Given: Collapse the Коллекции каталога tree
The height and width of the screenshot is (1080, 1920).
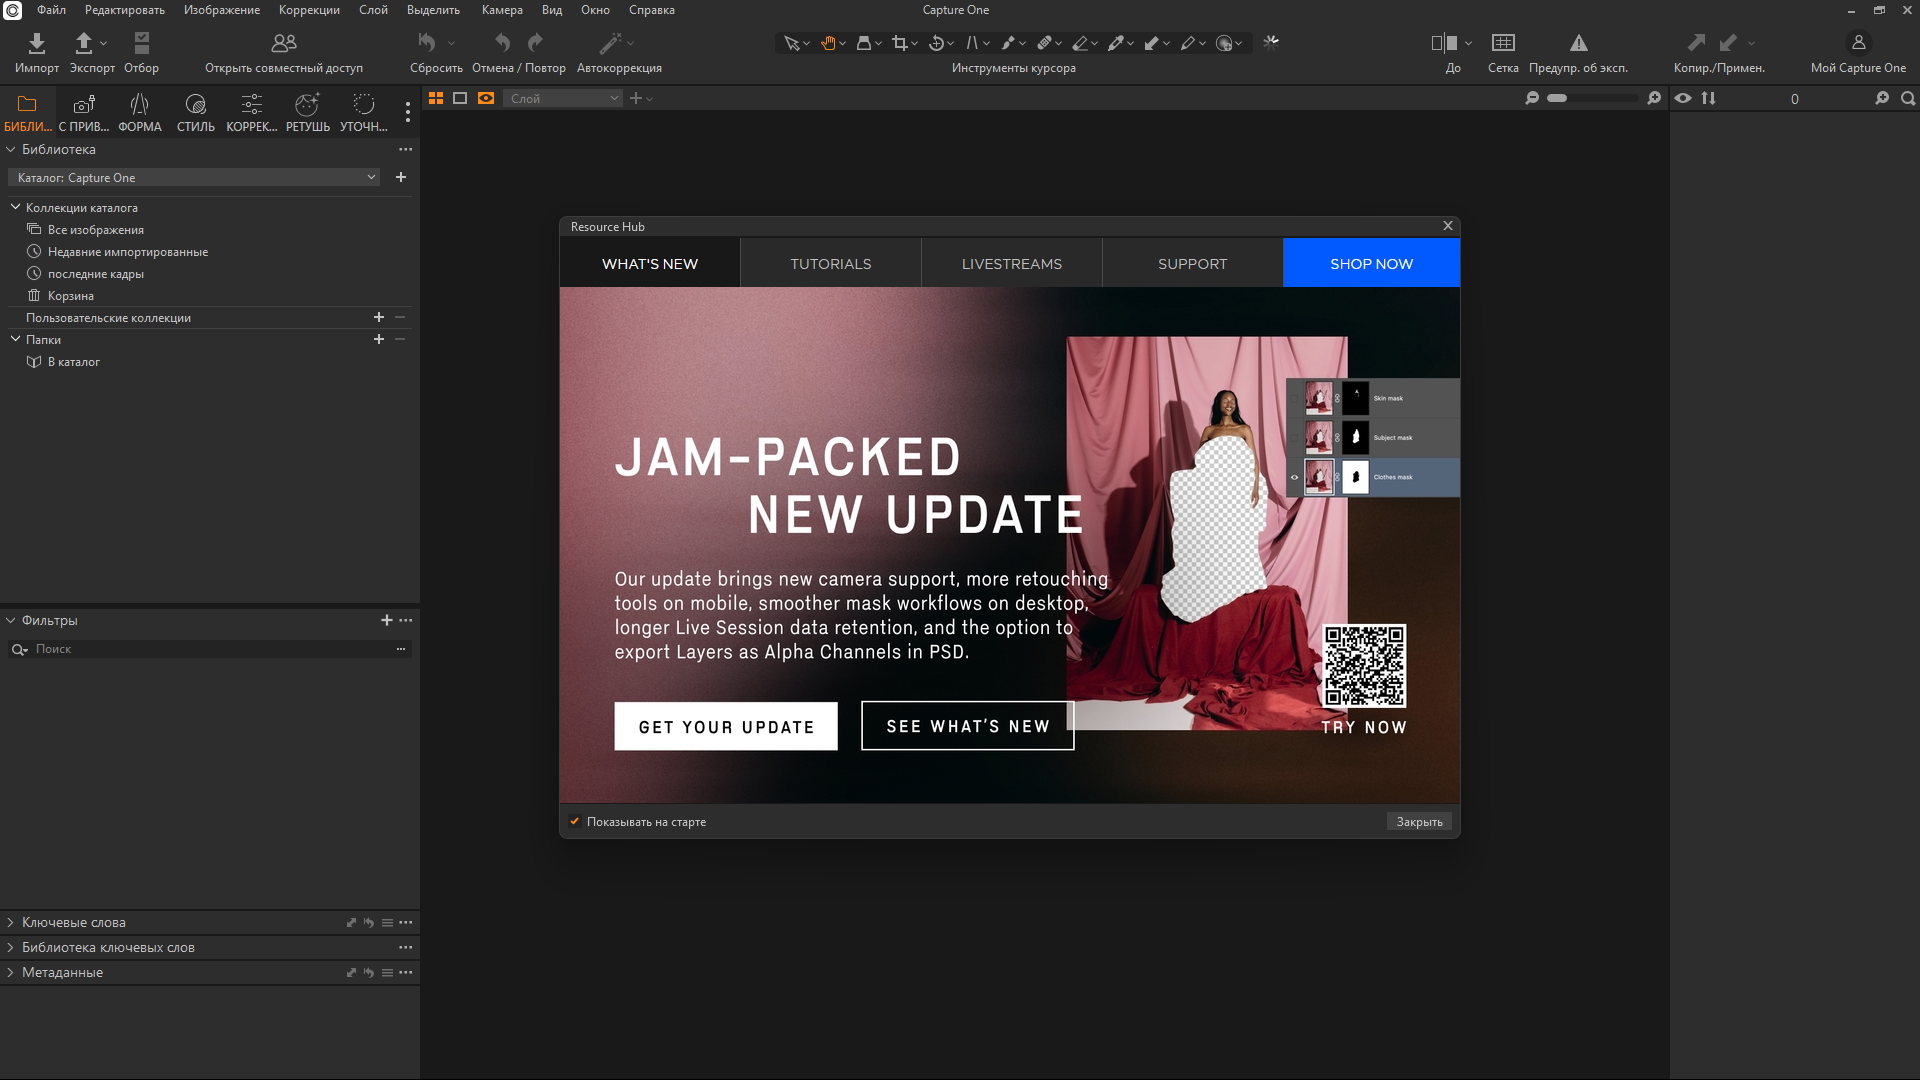Looking at the screenshot, I should 15,207.
